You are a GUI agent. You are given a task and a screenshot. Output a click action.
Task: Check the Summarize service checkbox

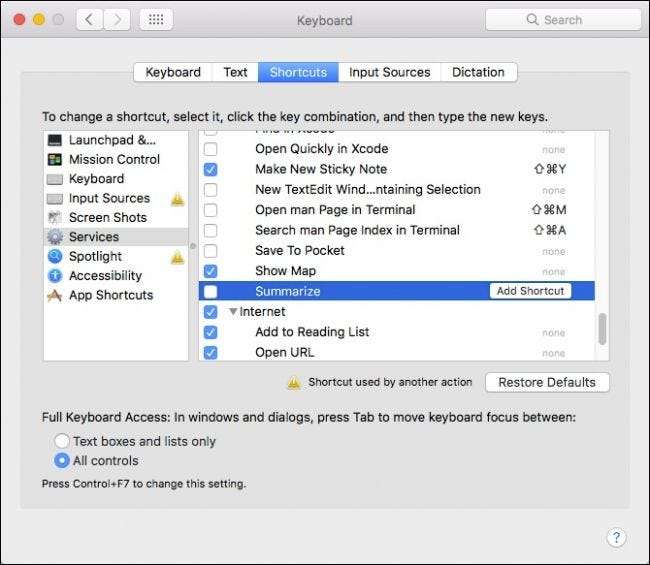point(211,291)
